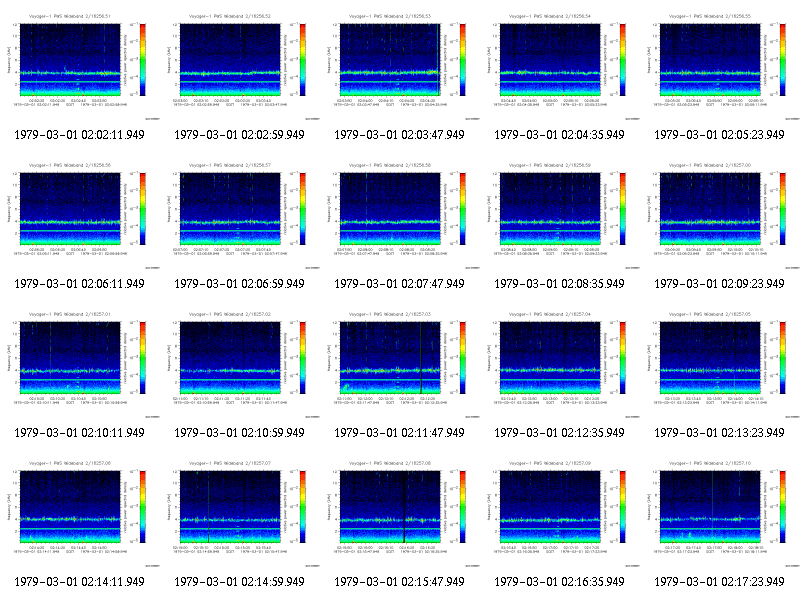Open spectrogram thumbnail for 02:02:59.949
The height and width of the screenshot is (596, 800).
coord(240,66)
